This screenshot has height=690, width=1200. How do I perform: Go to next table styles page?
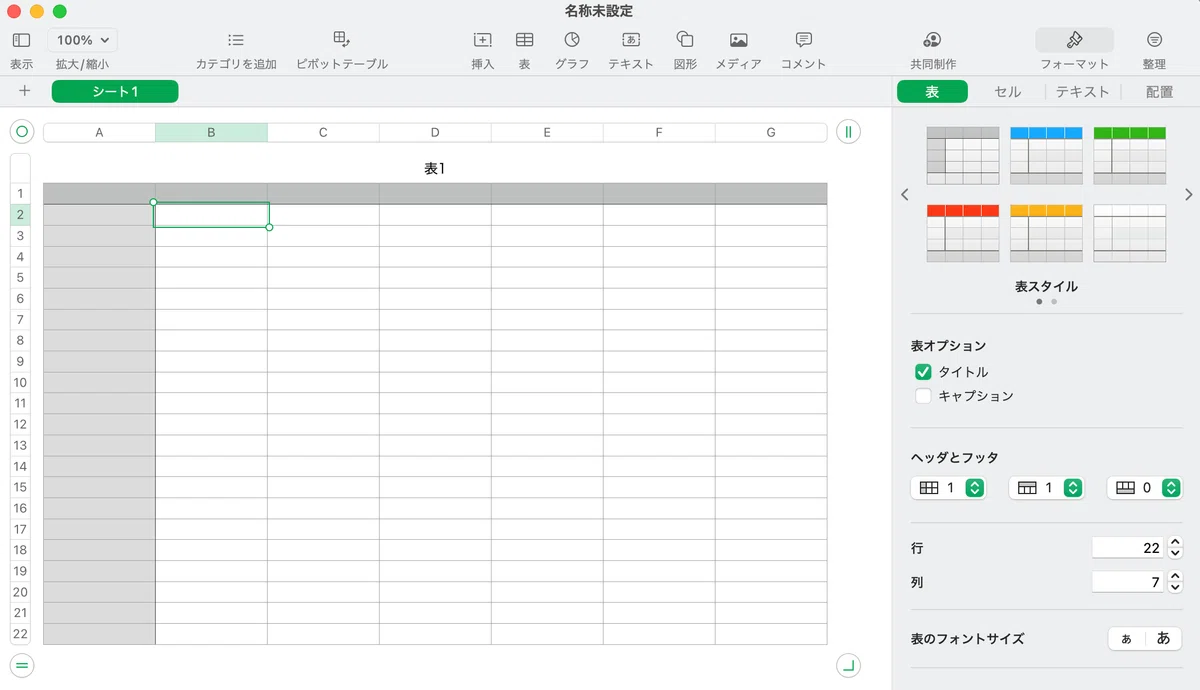[x=1189, y=195]
